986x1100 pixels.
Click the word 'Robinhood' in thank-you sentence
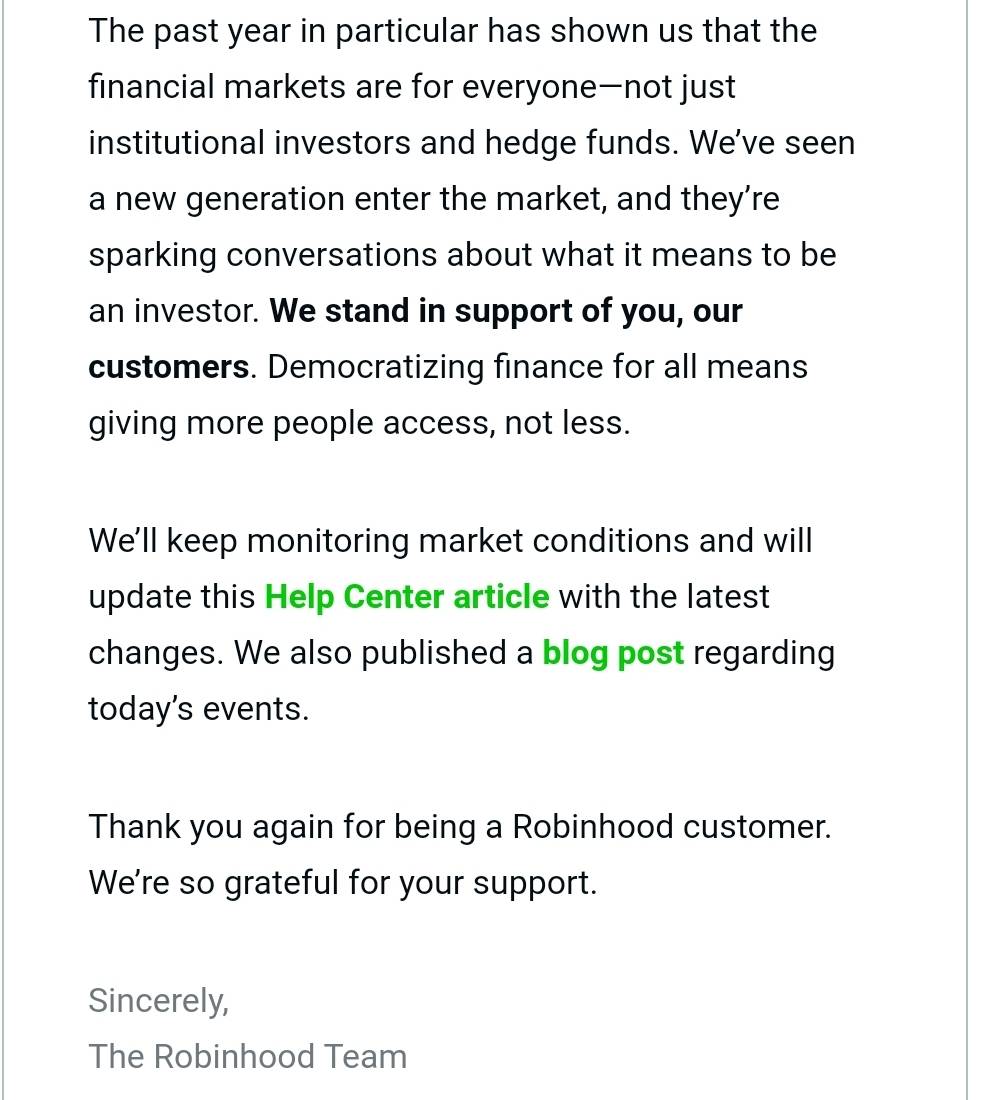click(593, 826)
